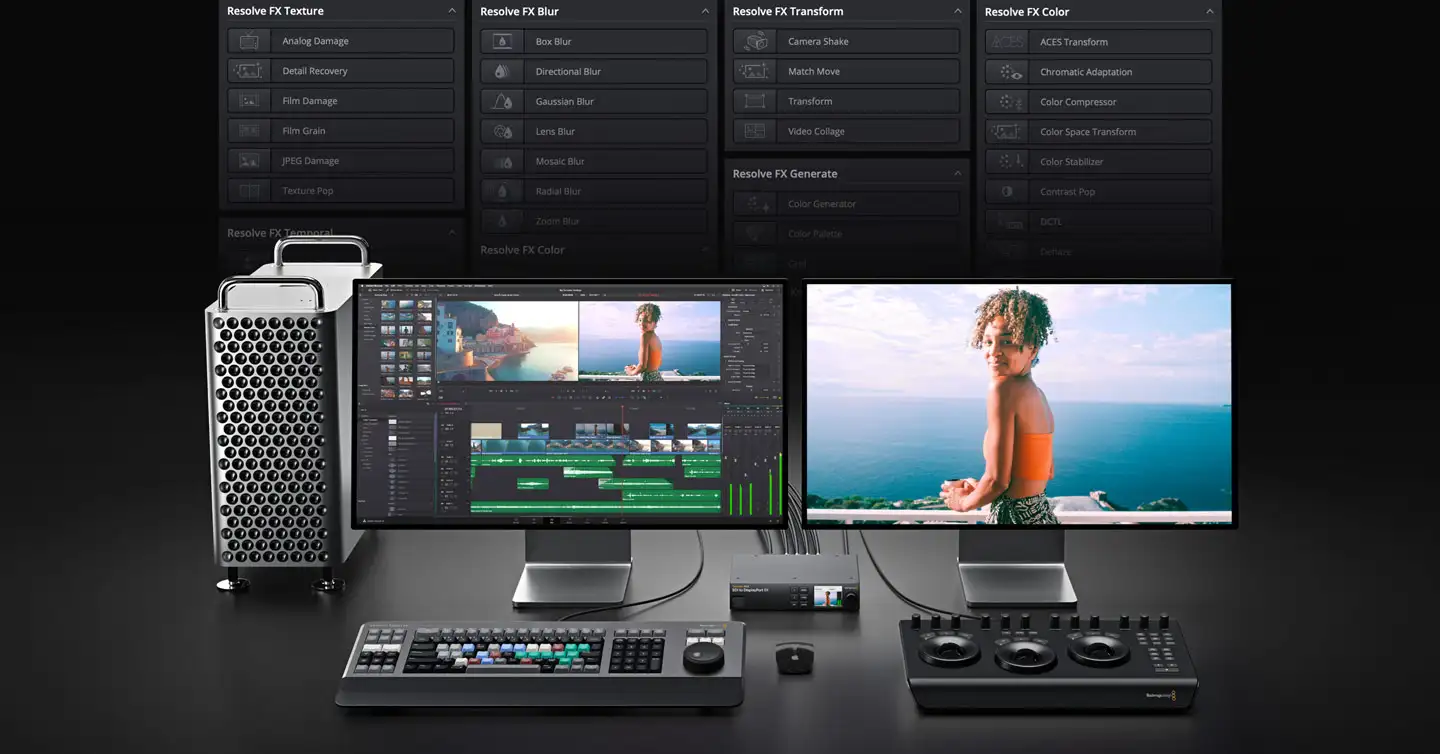
Task: Collapse the Resolve FX Blur group
Action: (x=705, y=12)
